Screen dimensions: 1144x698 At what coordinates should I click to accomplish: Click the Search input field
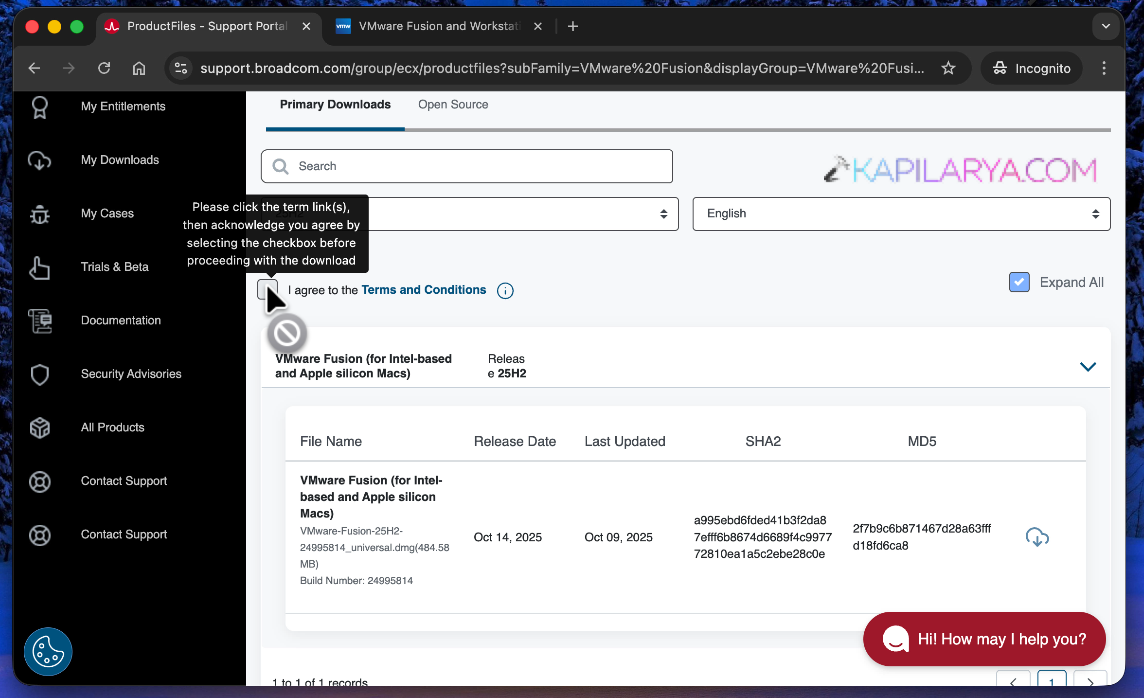467,166
